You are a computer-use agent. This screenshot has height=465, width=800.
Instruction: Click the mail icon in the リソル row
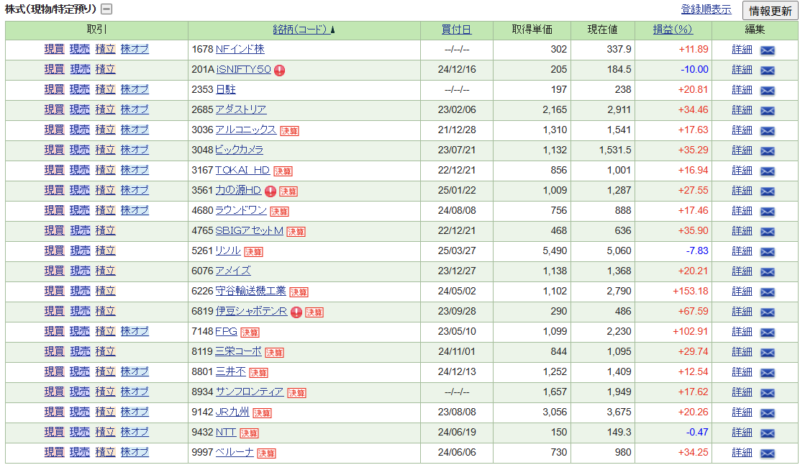point(767,252)
